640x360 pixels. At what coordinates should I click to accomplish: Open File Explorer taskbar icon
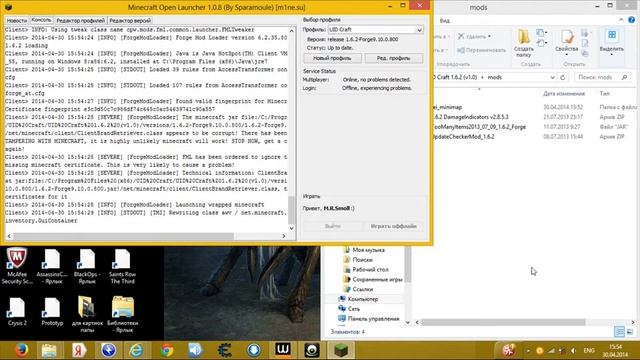click(x=49, y=350)
